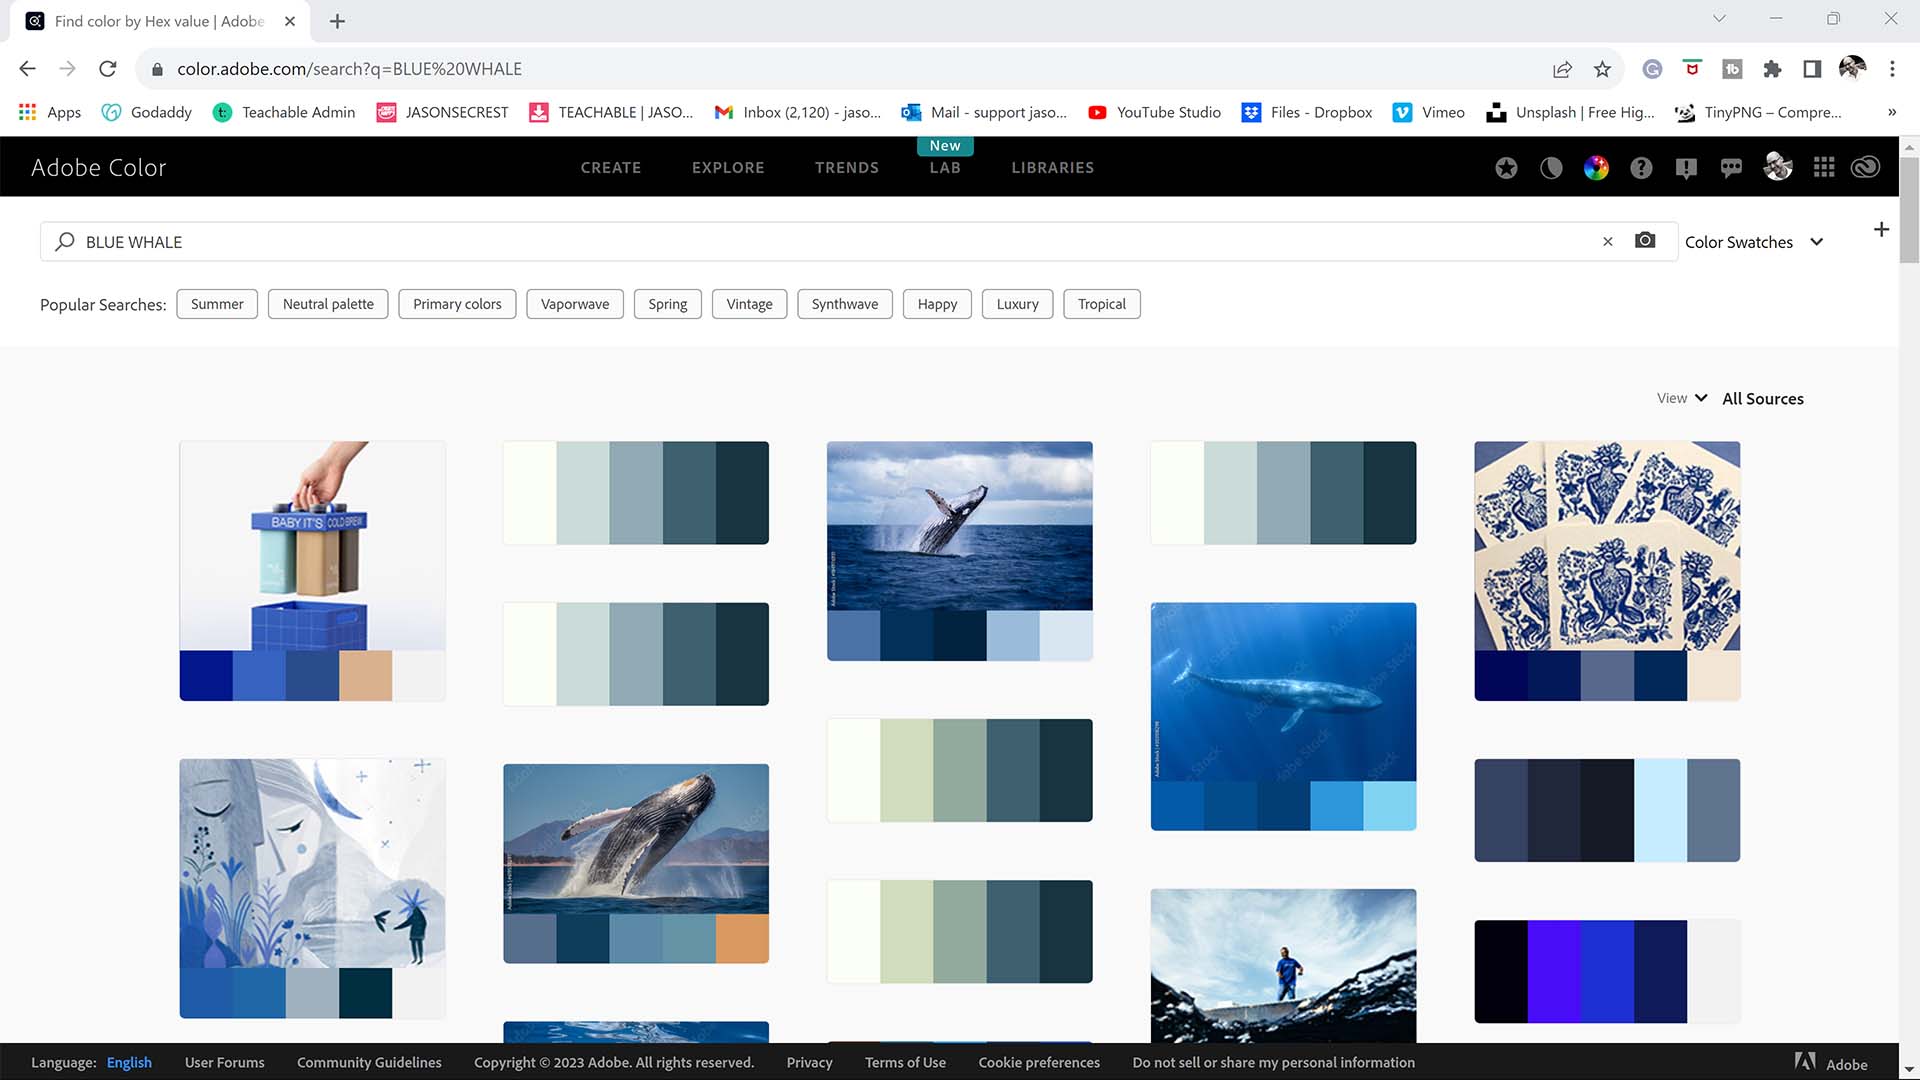Select the bright violet swatch in the bottom-right palette
The image size is (1920, 1080).
click(x=1554, y=972)
